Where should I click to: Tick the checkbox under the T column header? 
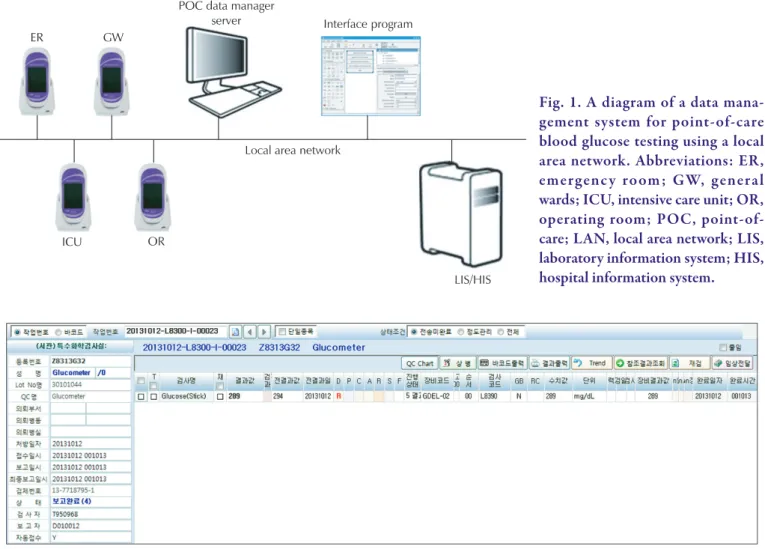pyautogui.click(x=154, y=386)
